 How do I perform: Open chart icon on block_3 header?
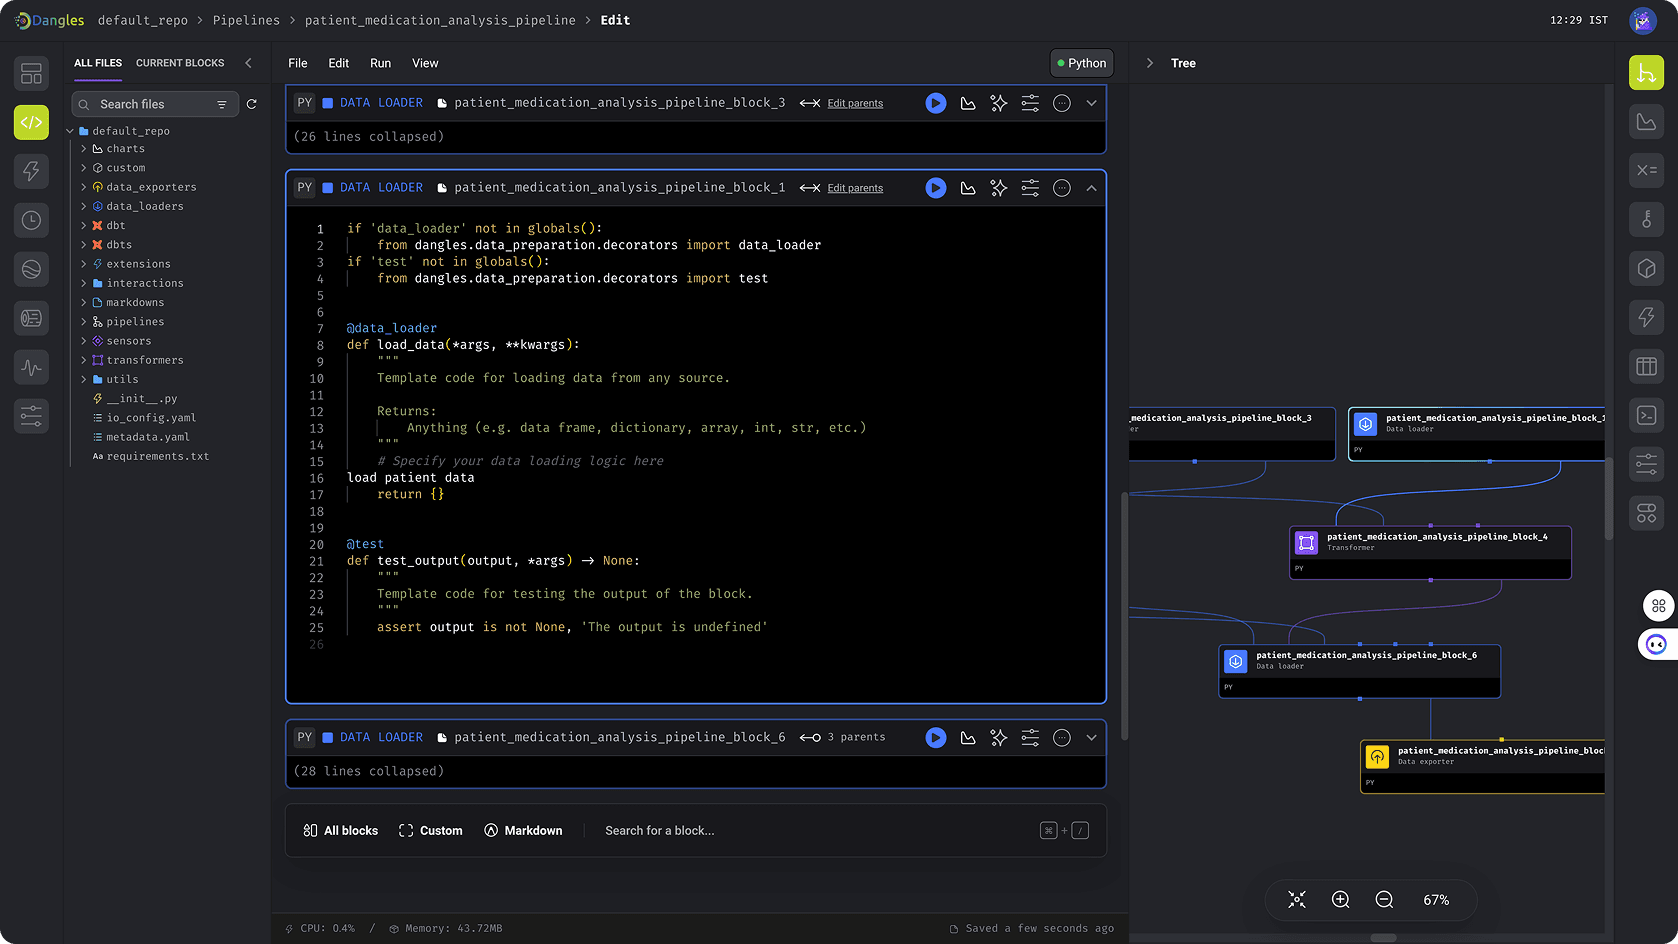pos(967,103)
